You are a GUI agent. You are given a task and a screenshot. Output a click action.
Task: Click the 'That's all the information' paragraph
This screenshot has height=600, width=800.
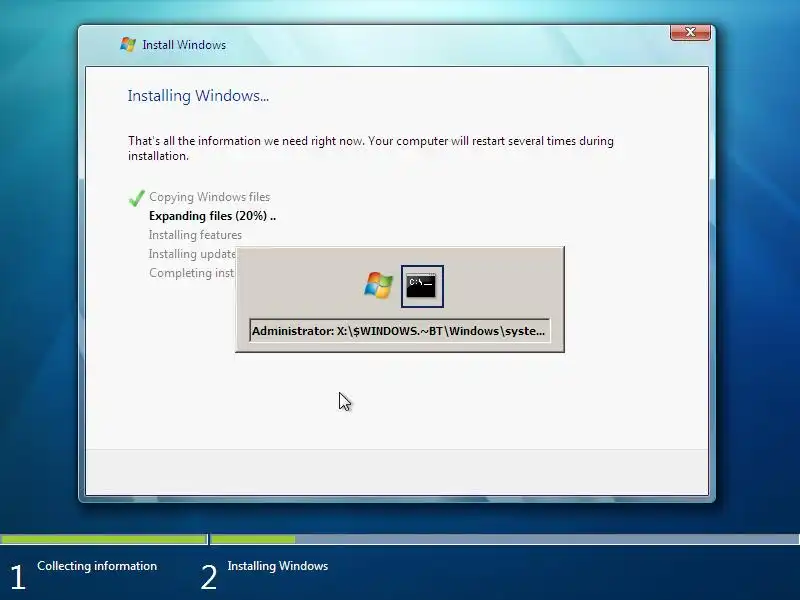[370, 148]
